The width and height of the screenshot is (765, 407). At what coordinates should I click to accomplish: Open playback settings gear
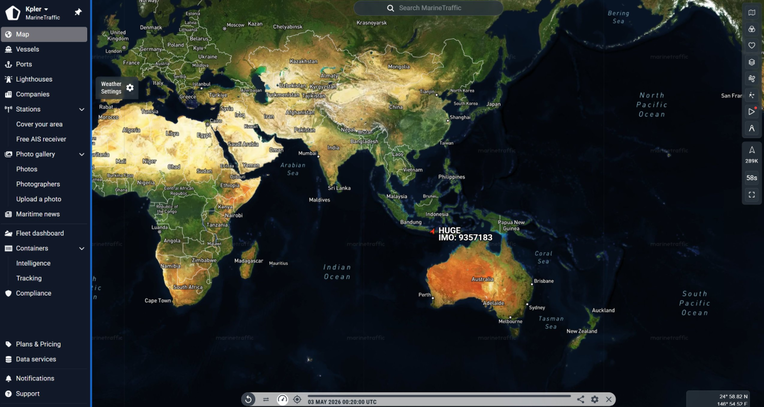point(594,399)
